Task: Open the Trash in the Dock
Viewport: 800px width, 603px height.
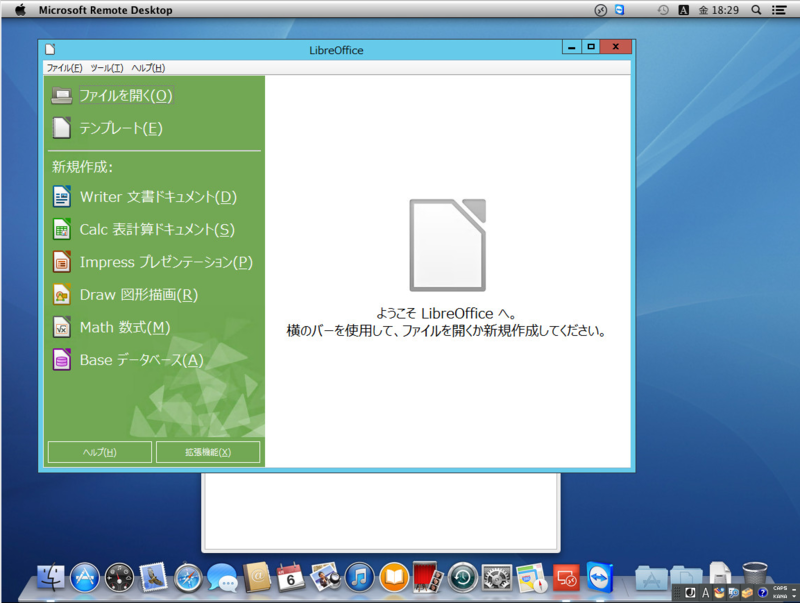Action: click(755, 575)
